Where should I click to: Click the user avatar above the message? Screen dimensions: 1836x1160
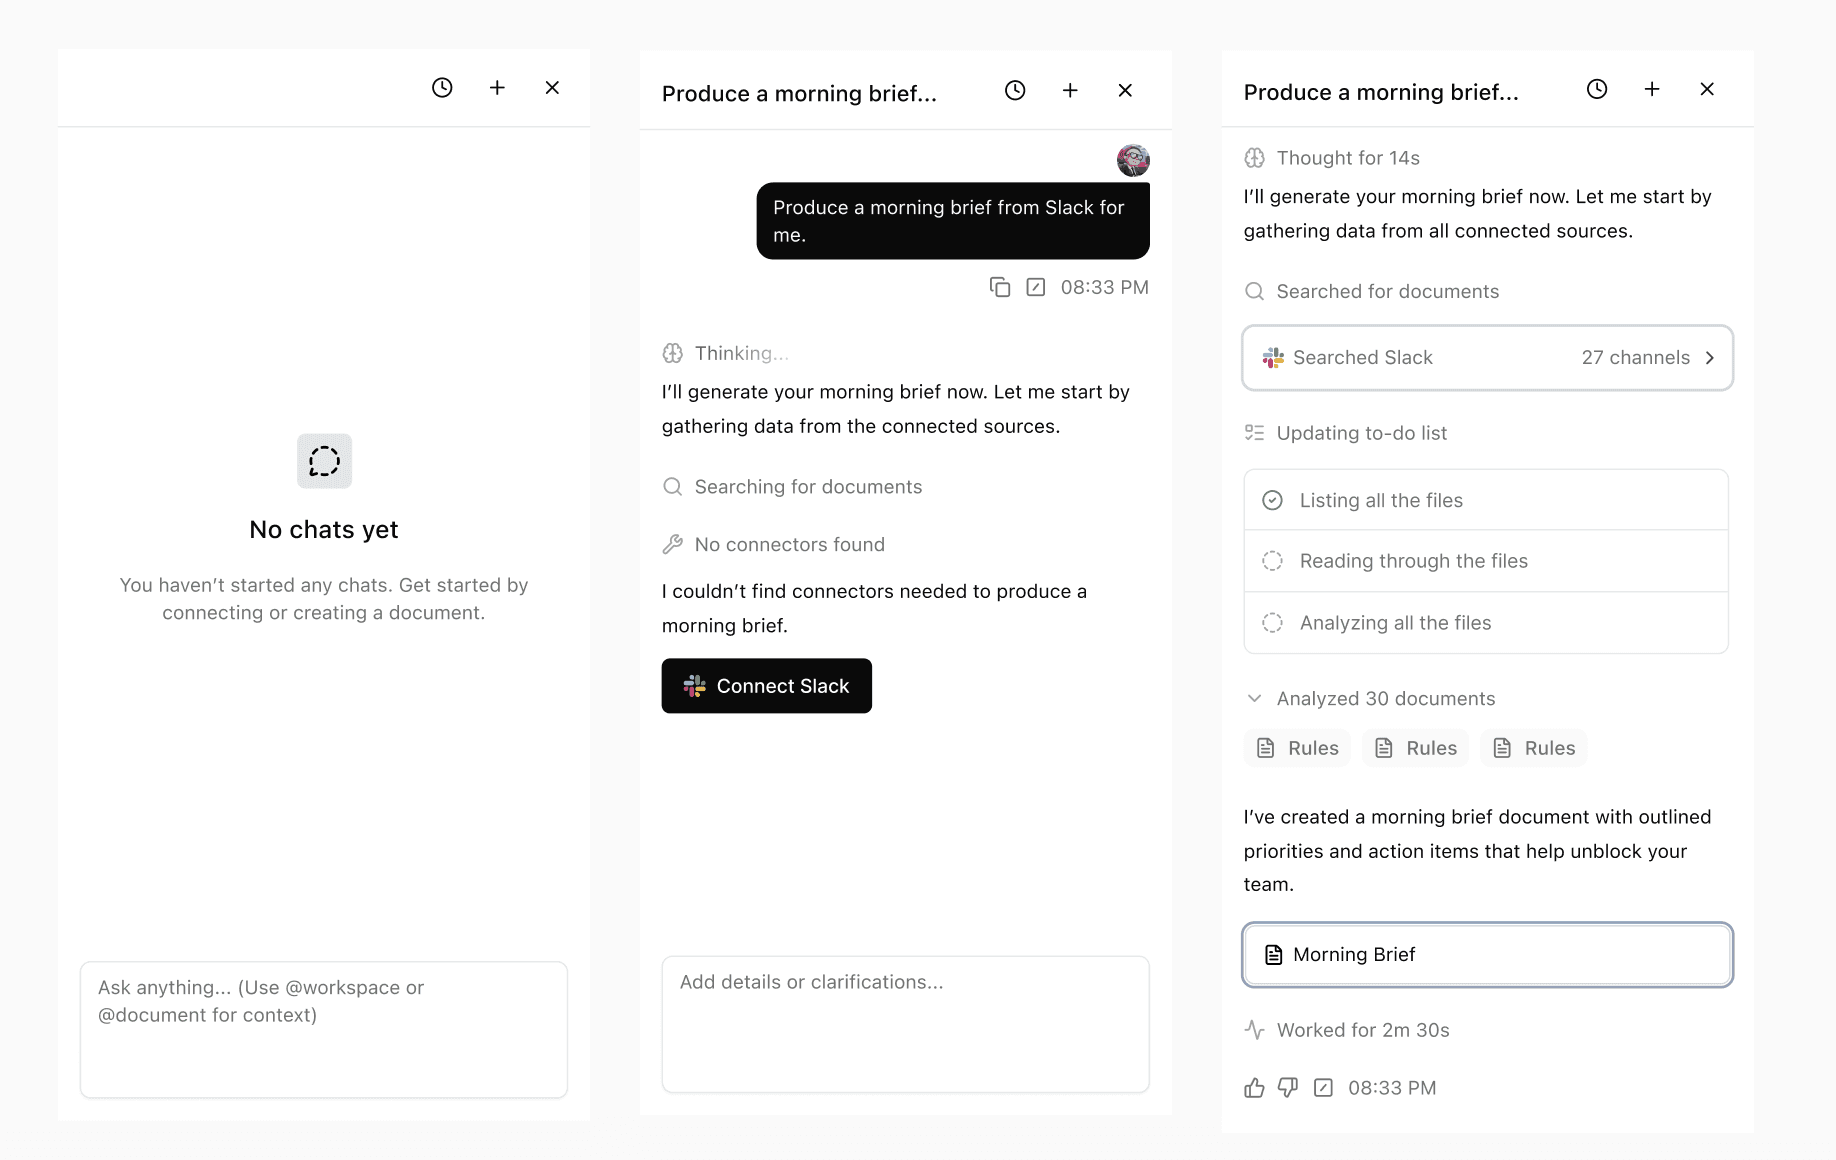1133,160
